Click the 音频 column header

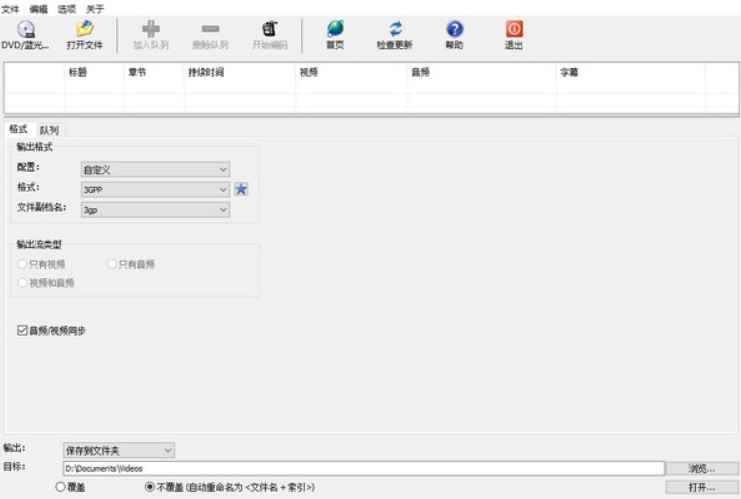(482, 72)
